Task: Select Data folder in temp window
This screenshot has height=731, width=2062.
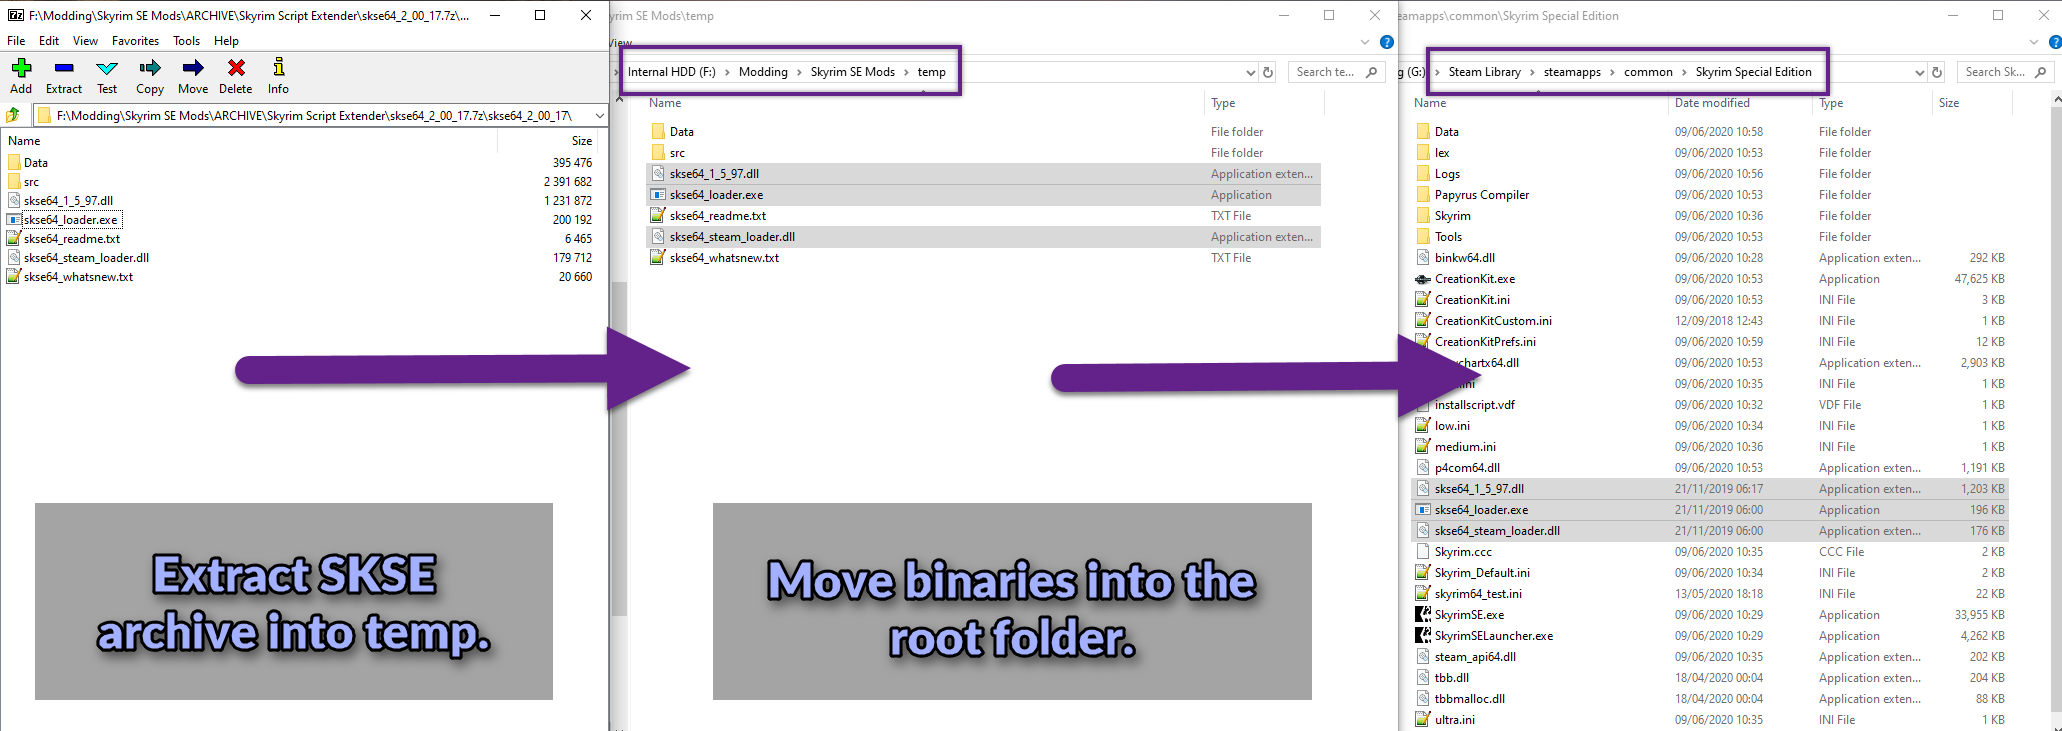Action: 682,132
